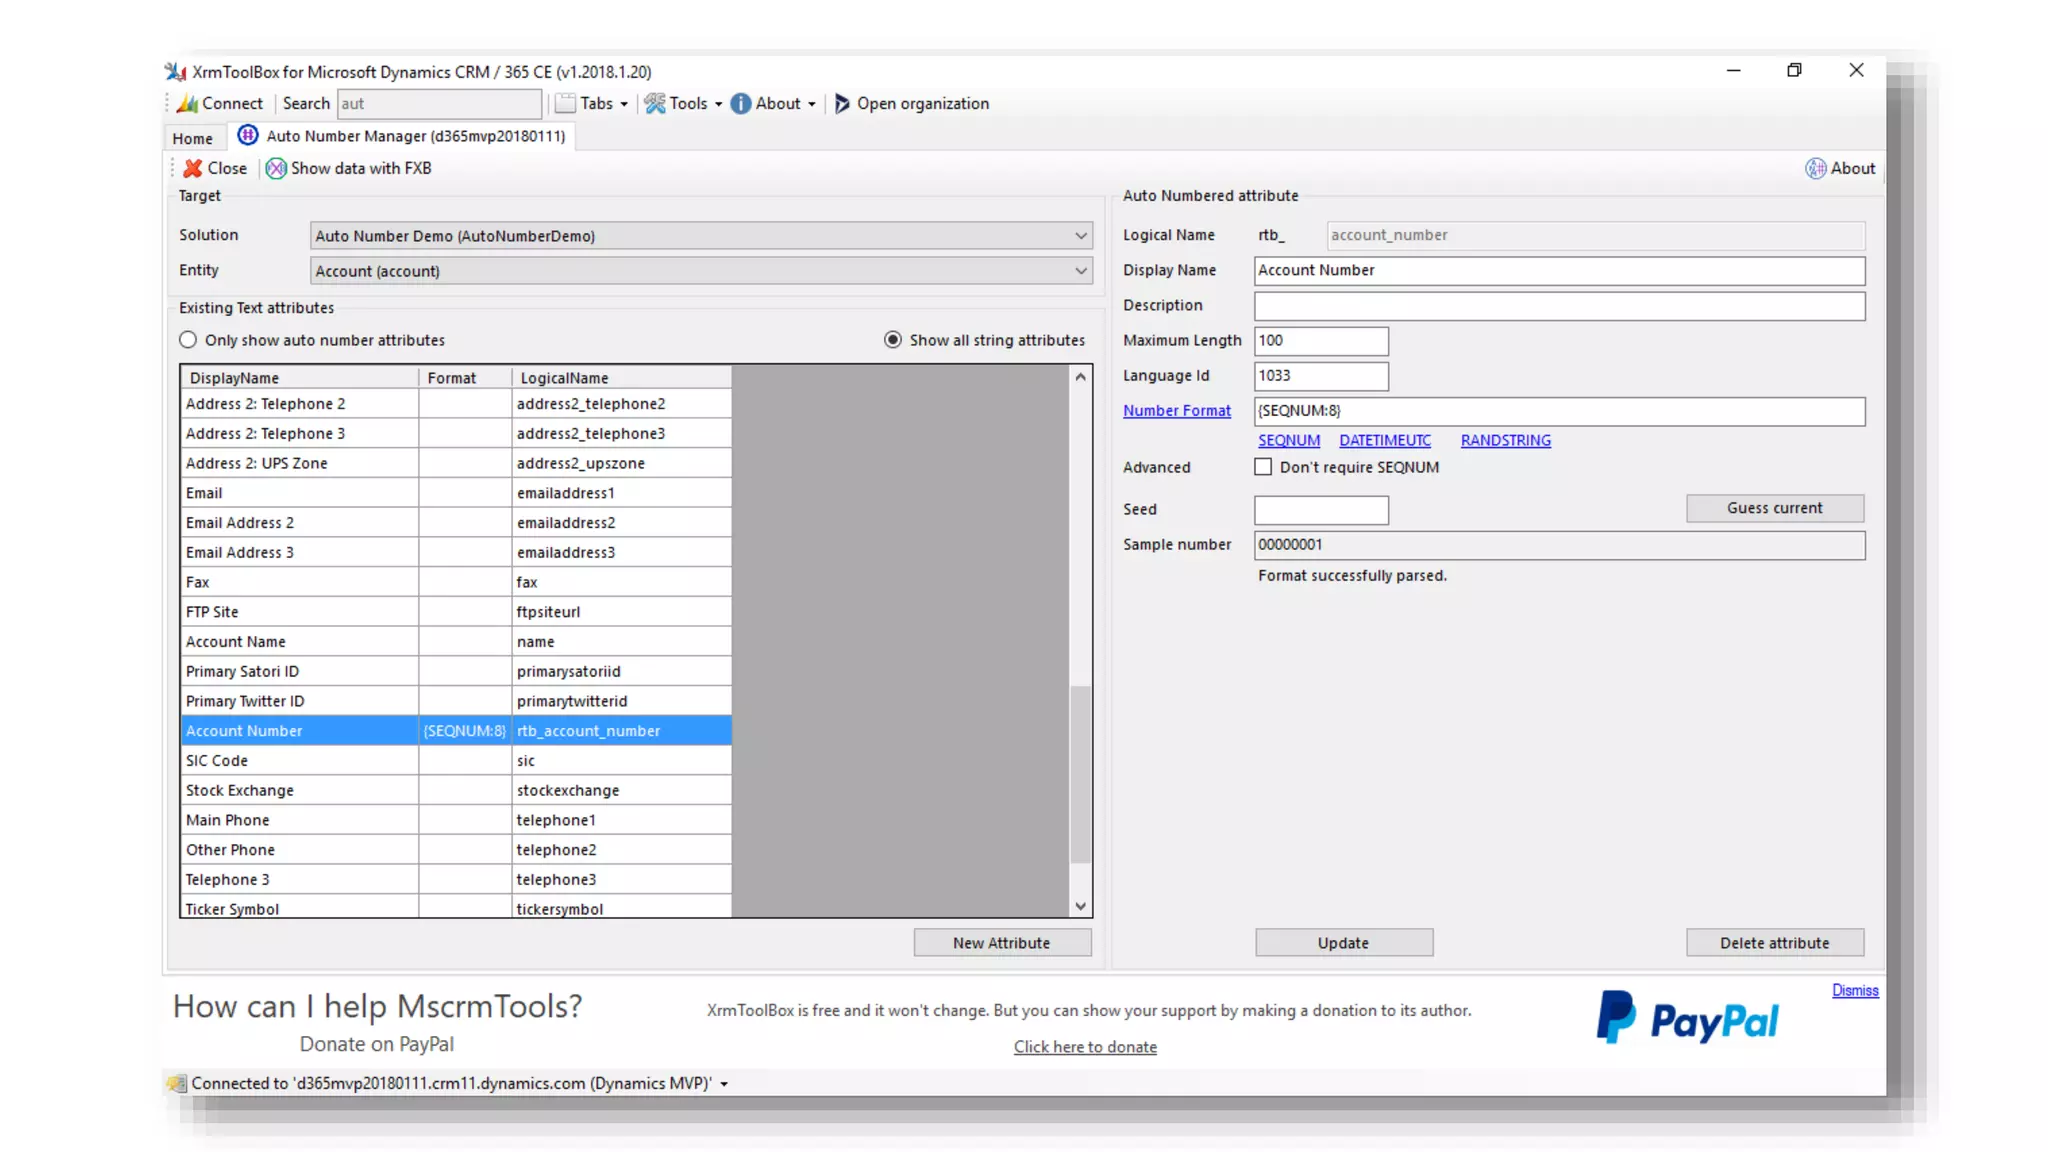Click the Connect toolbar icon
2048x1152 pixels.
pos(187,103)
